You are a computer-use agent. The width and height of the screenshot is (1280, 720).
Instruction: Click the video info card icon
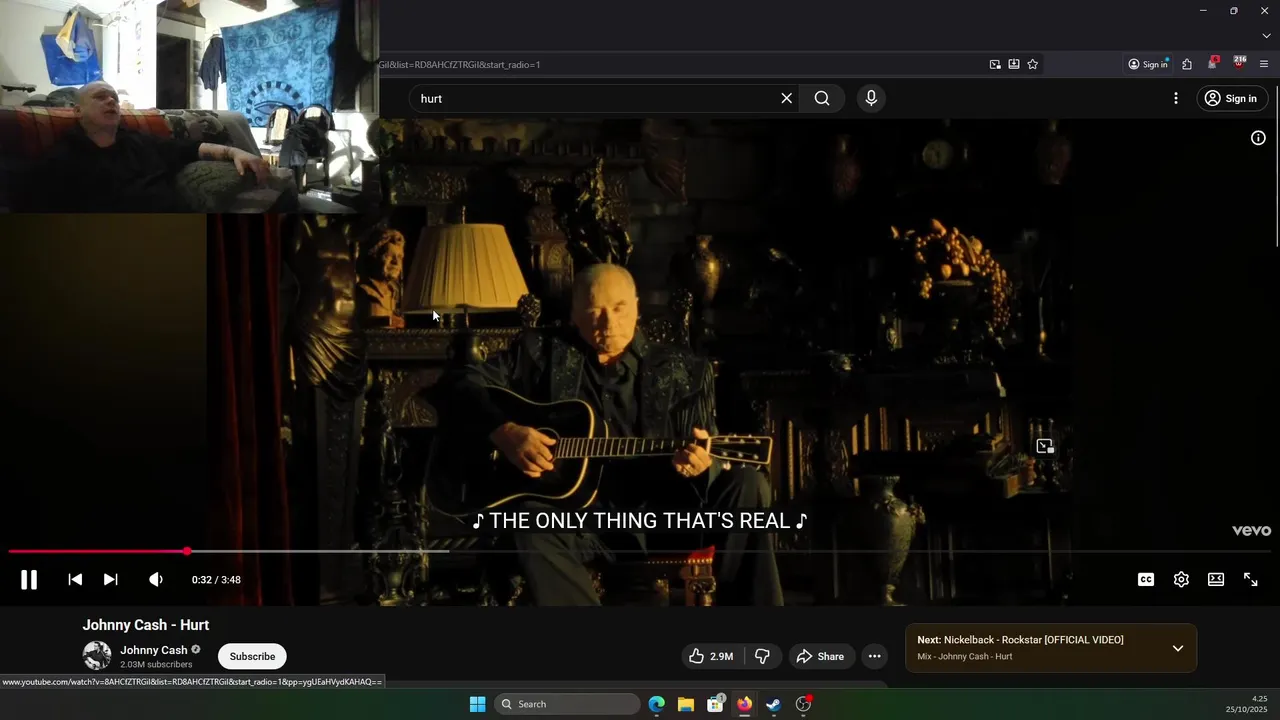click(x=1258, y=138)
